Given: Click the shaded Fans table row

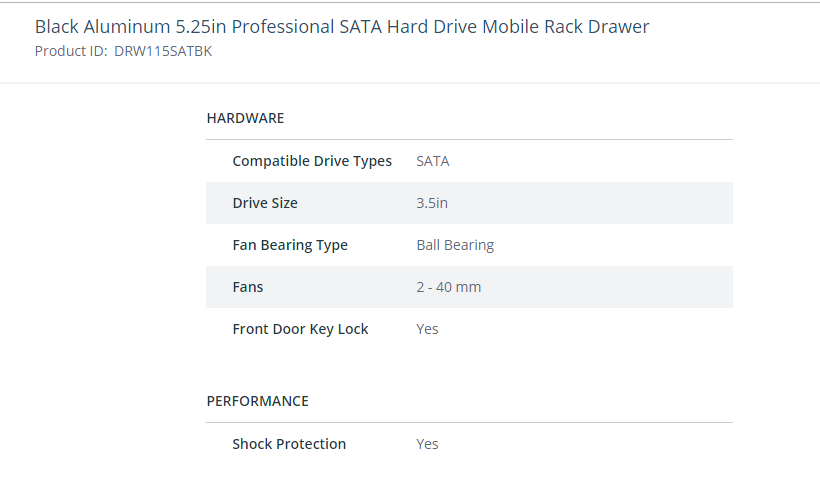Looking at the screenshot, I should pyautogui.click(x=469, y=287).
